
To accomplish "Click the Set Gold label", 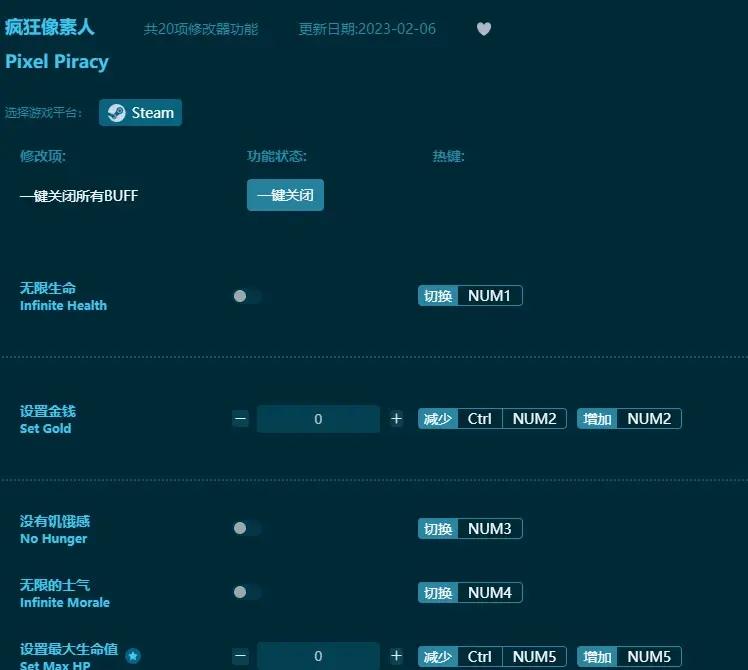I will 45,429.
